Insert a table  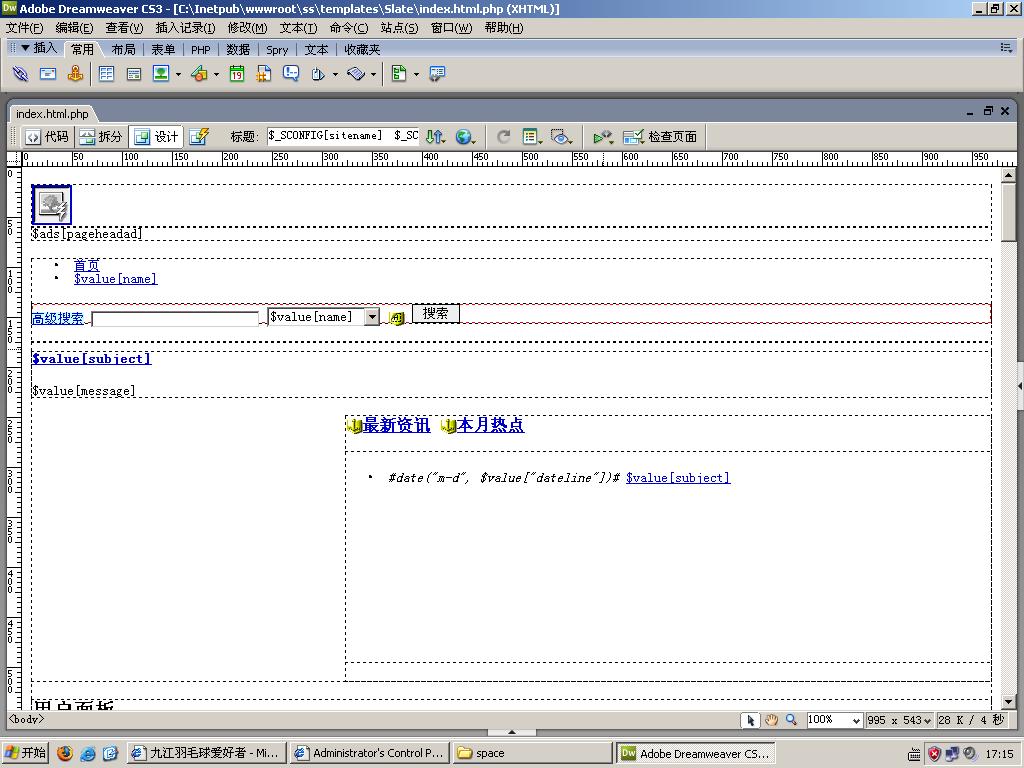106,74
